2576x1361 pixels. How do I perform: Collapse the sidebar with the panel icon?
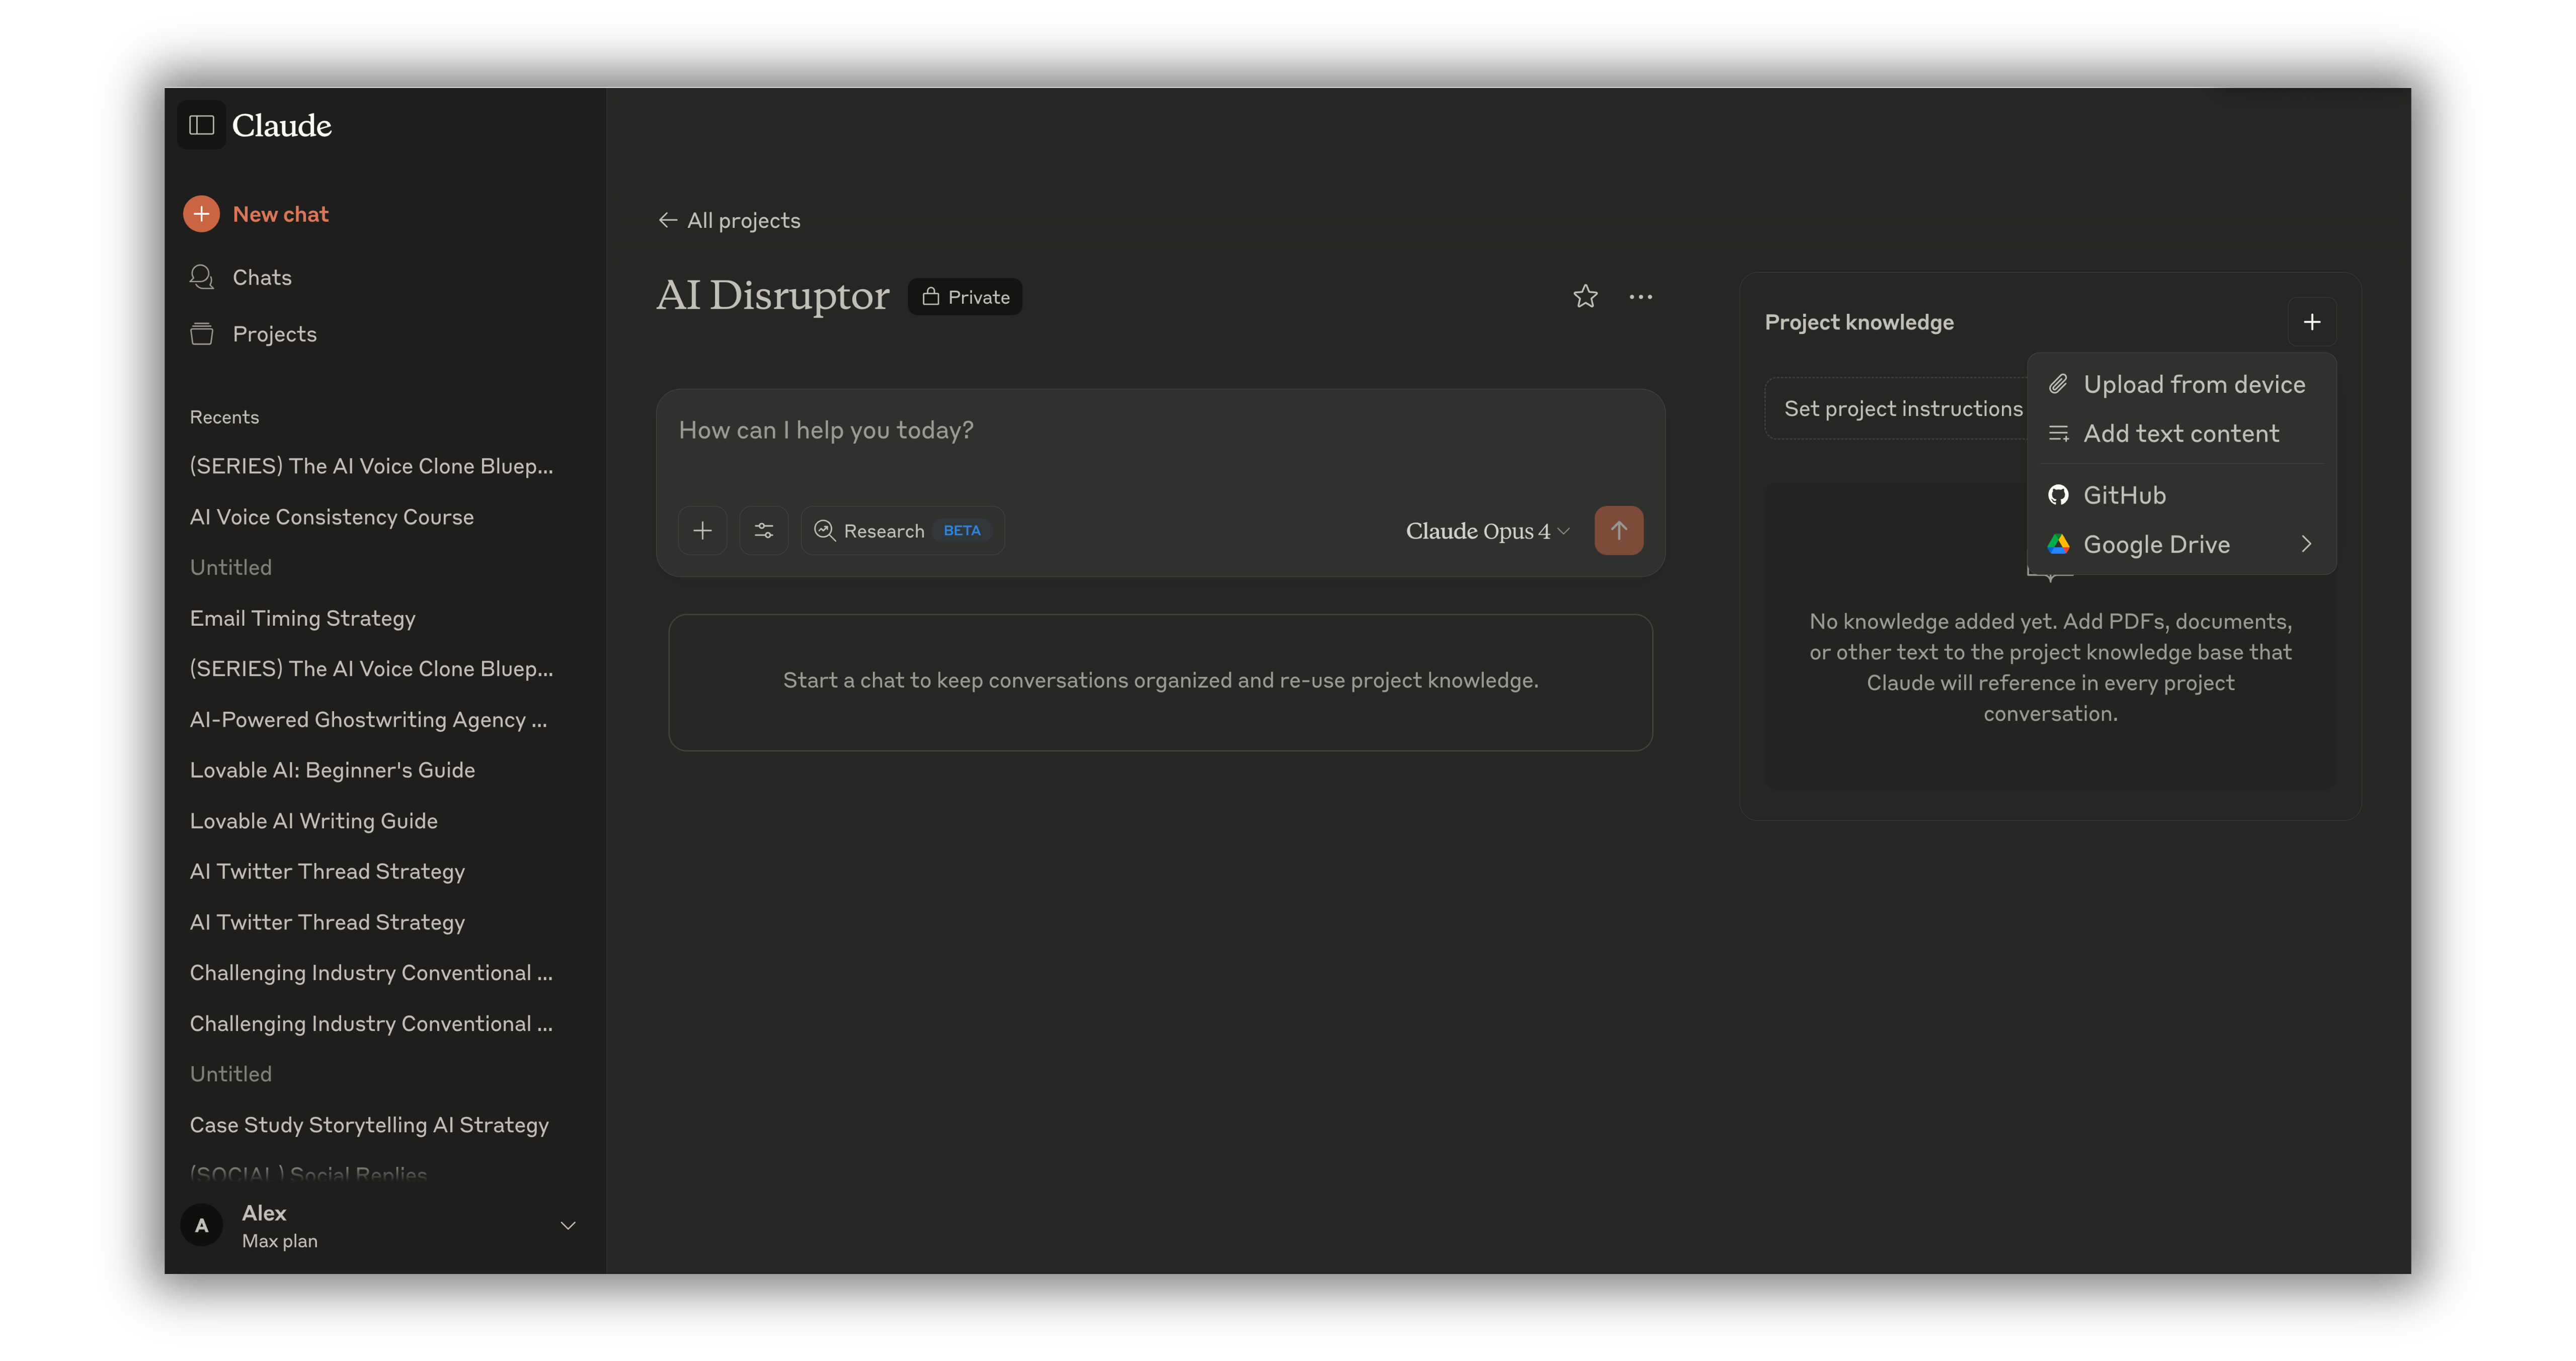(201, 125)
